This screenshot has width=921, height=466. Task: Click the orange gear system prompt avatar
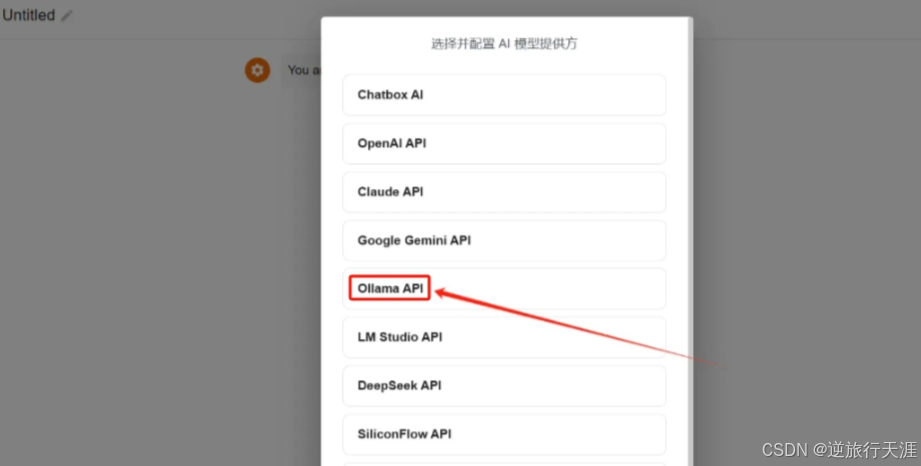[x=257, y=70]
